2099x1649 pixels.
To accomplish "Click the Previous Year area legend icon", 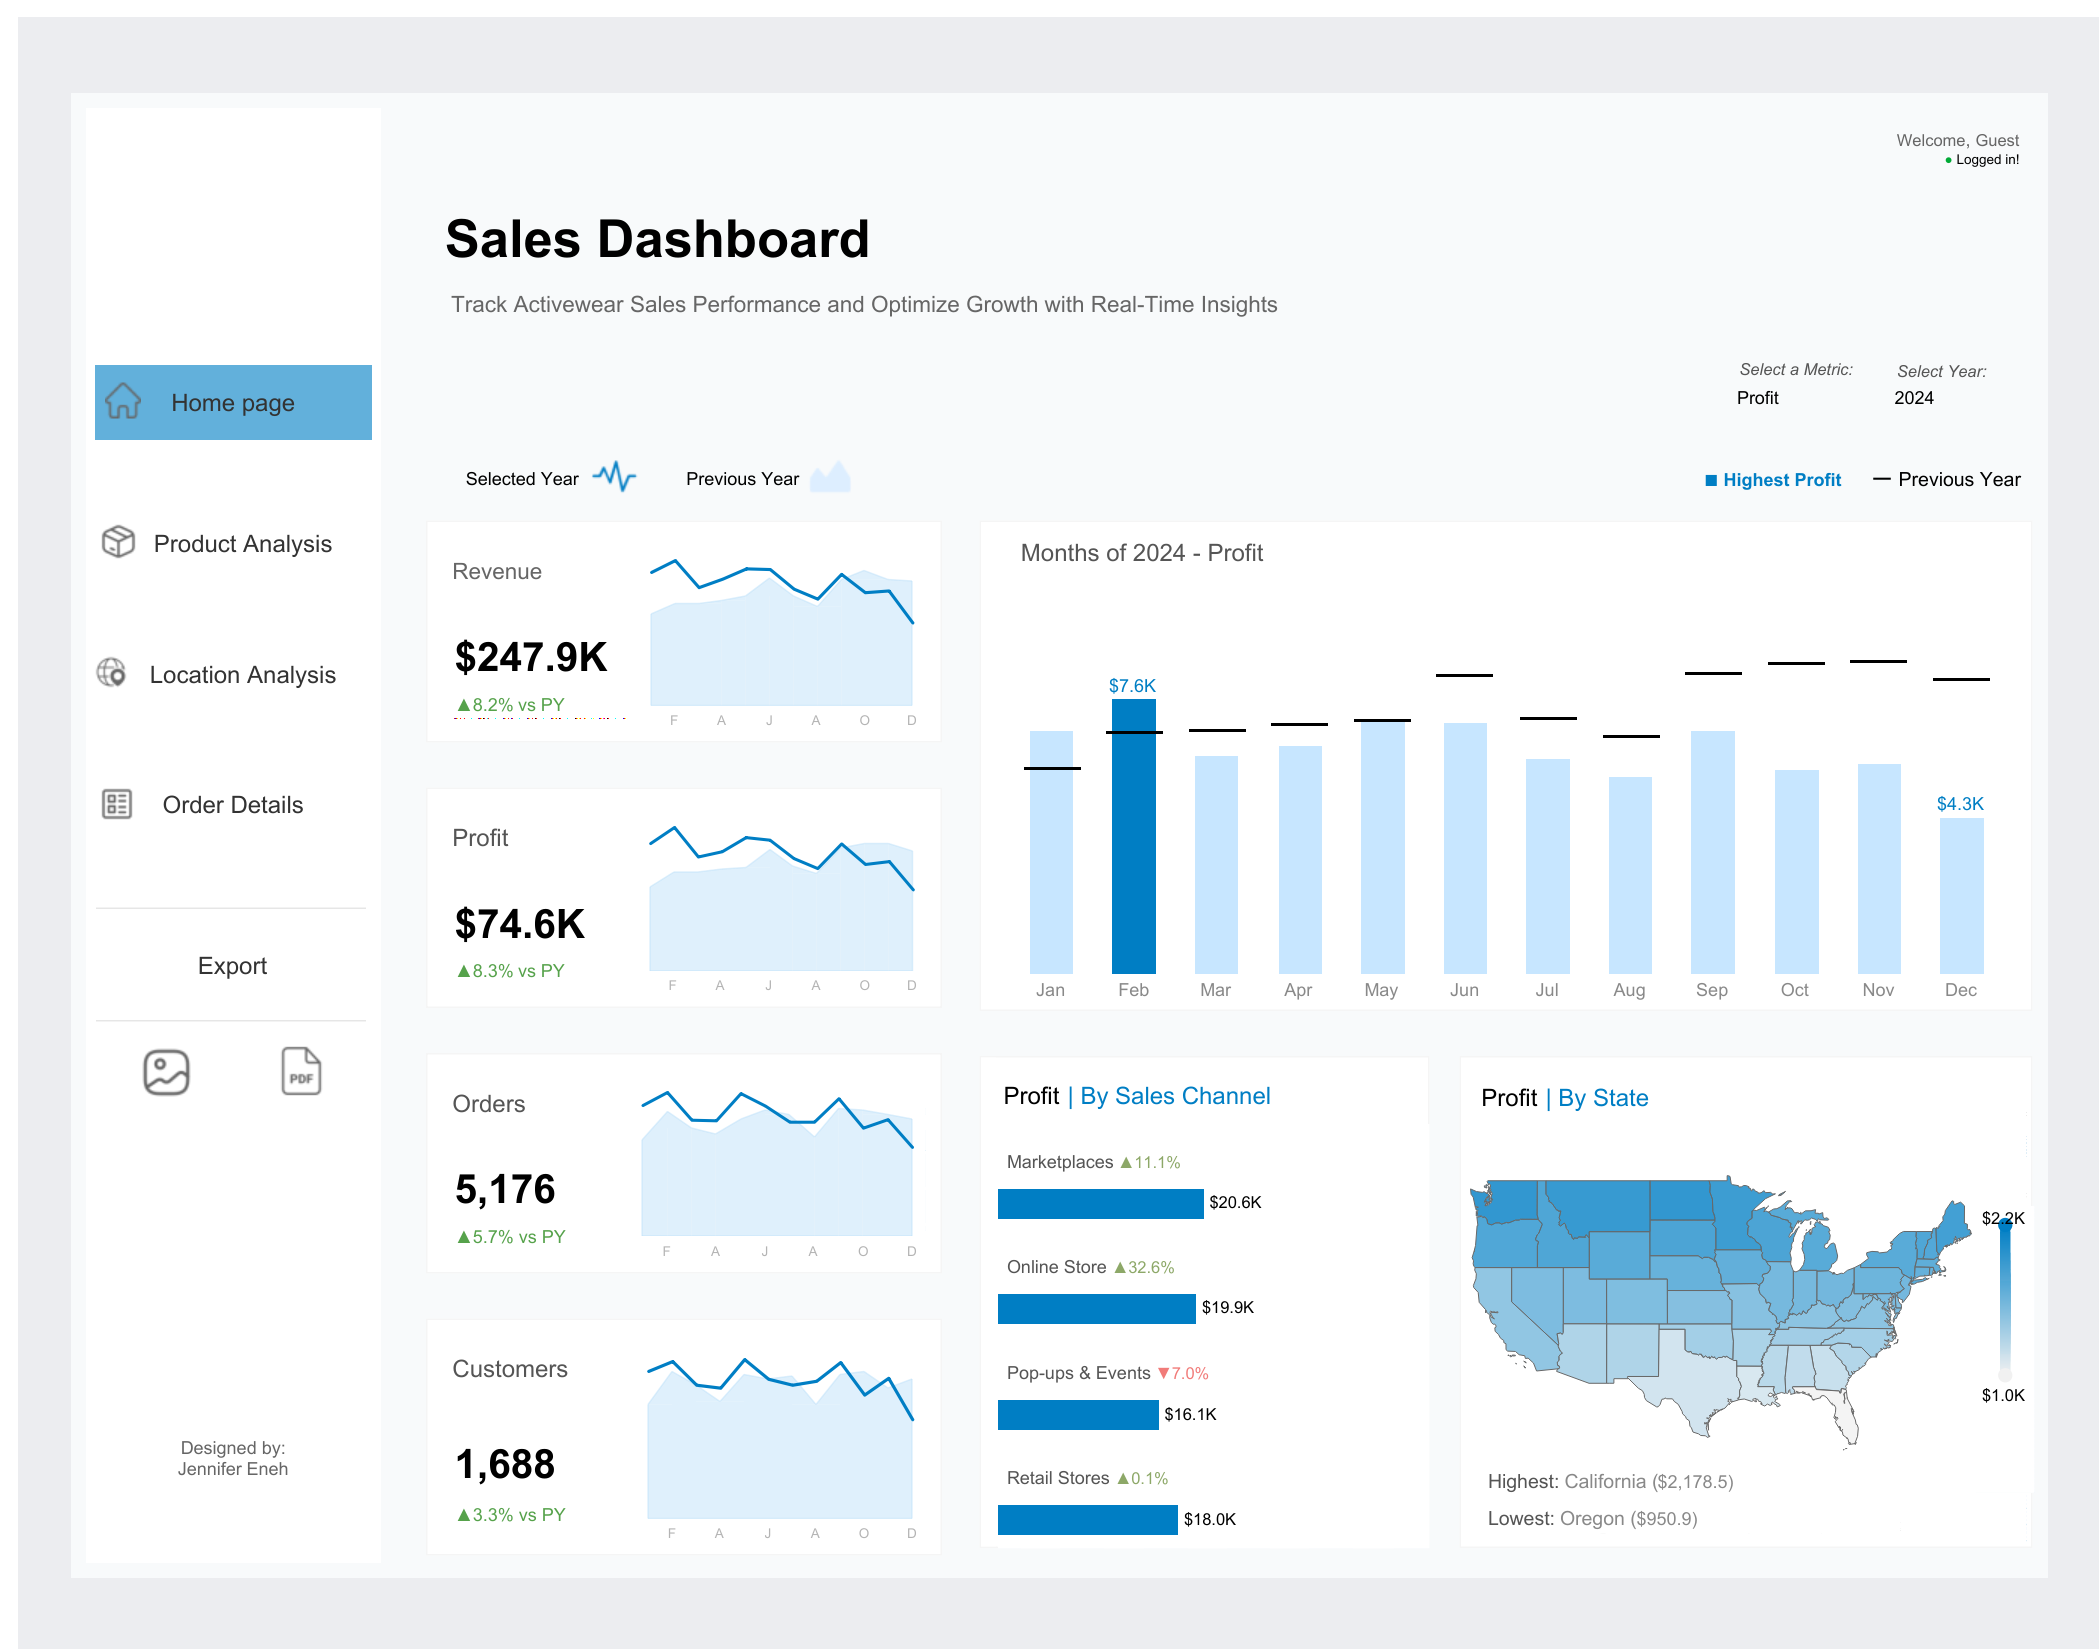I will tap(830, 477).
